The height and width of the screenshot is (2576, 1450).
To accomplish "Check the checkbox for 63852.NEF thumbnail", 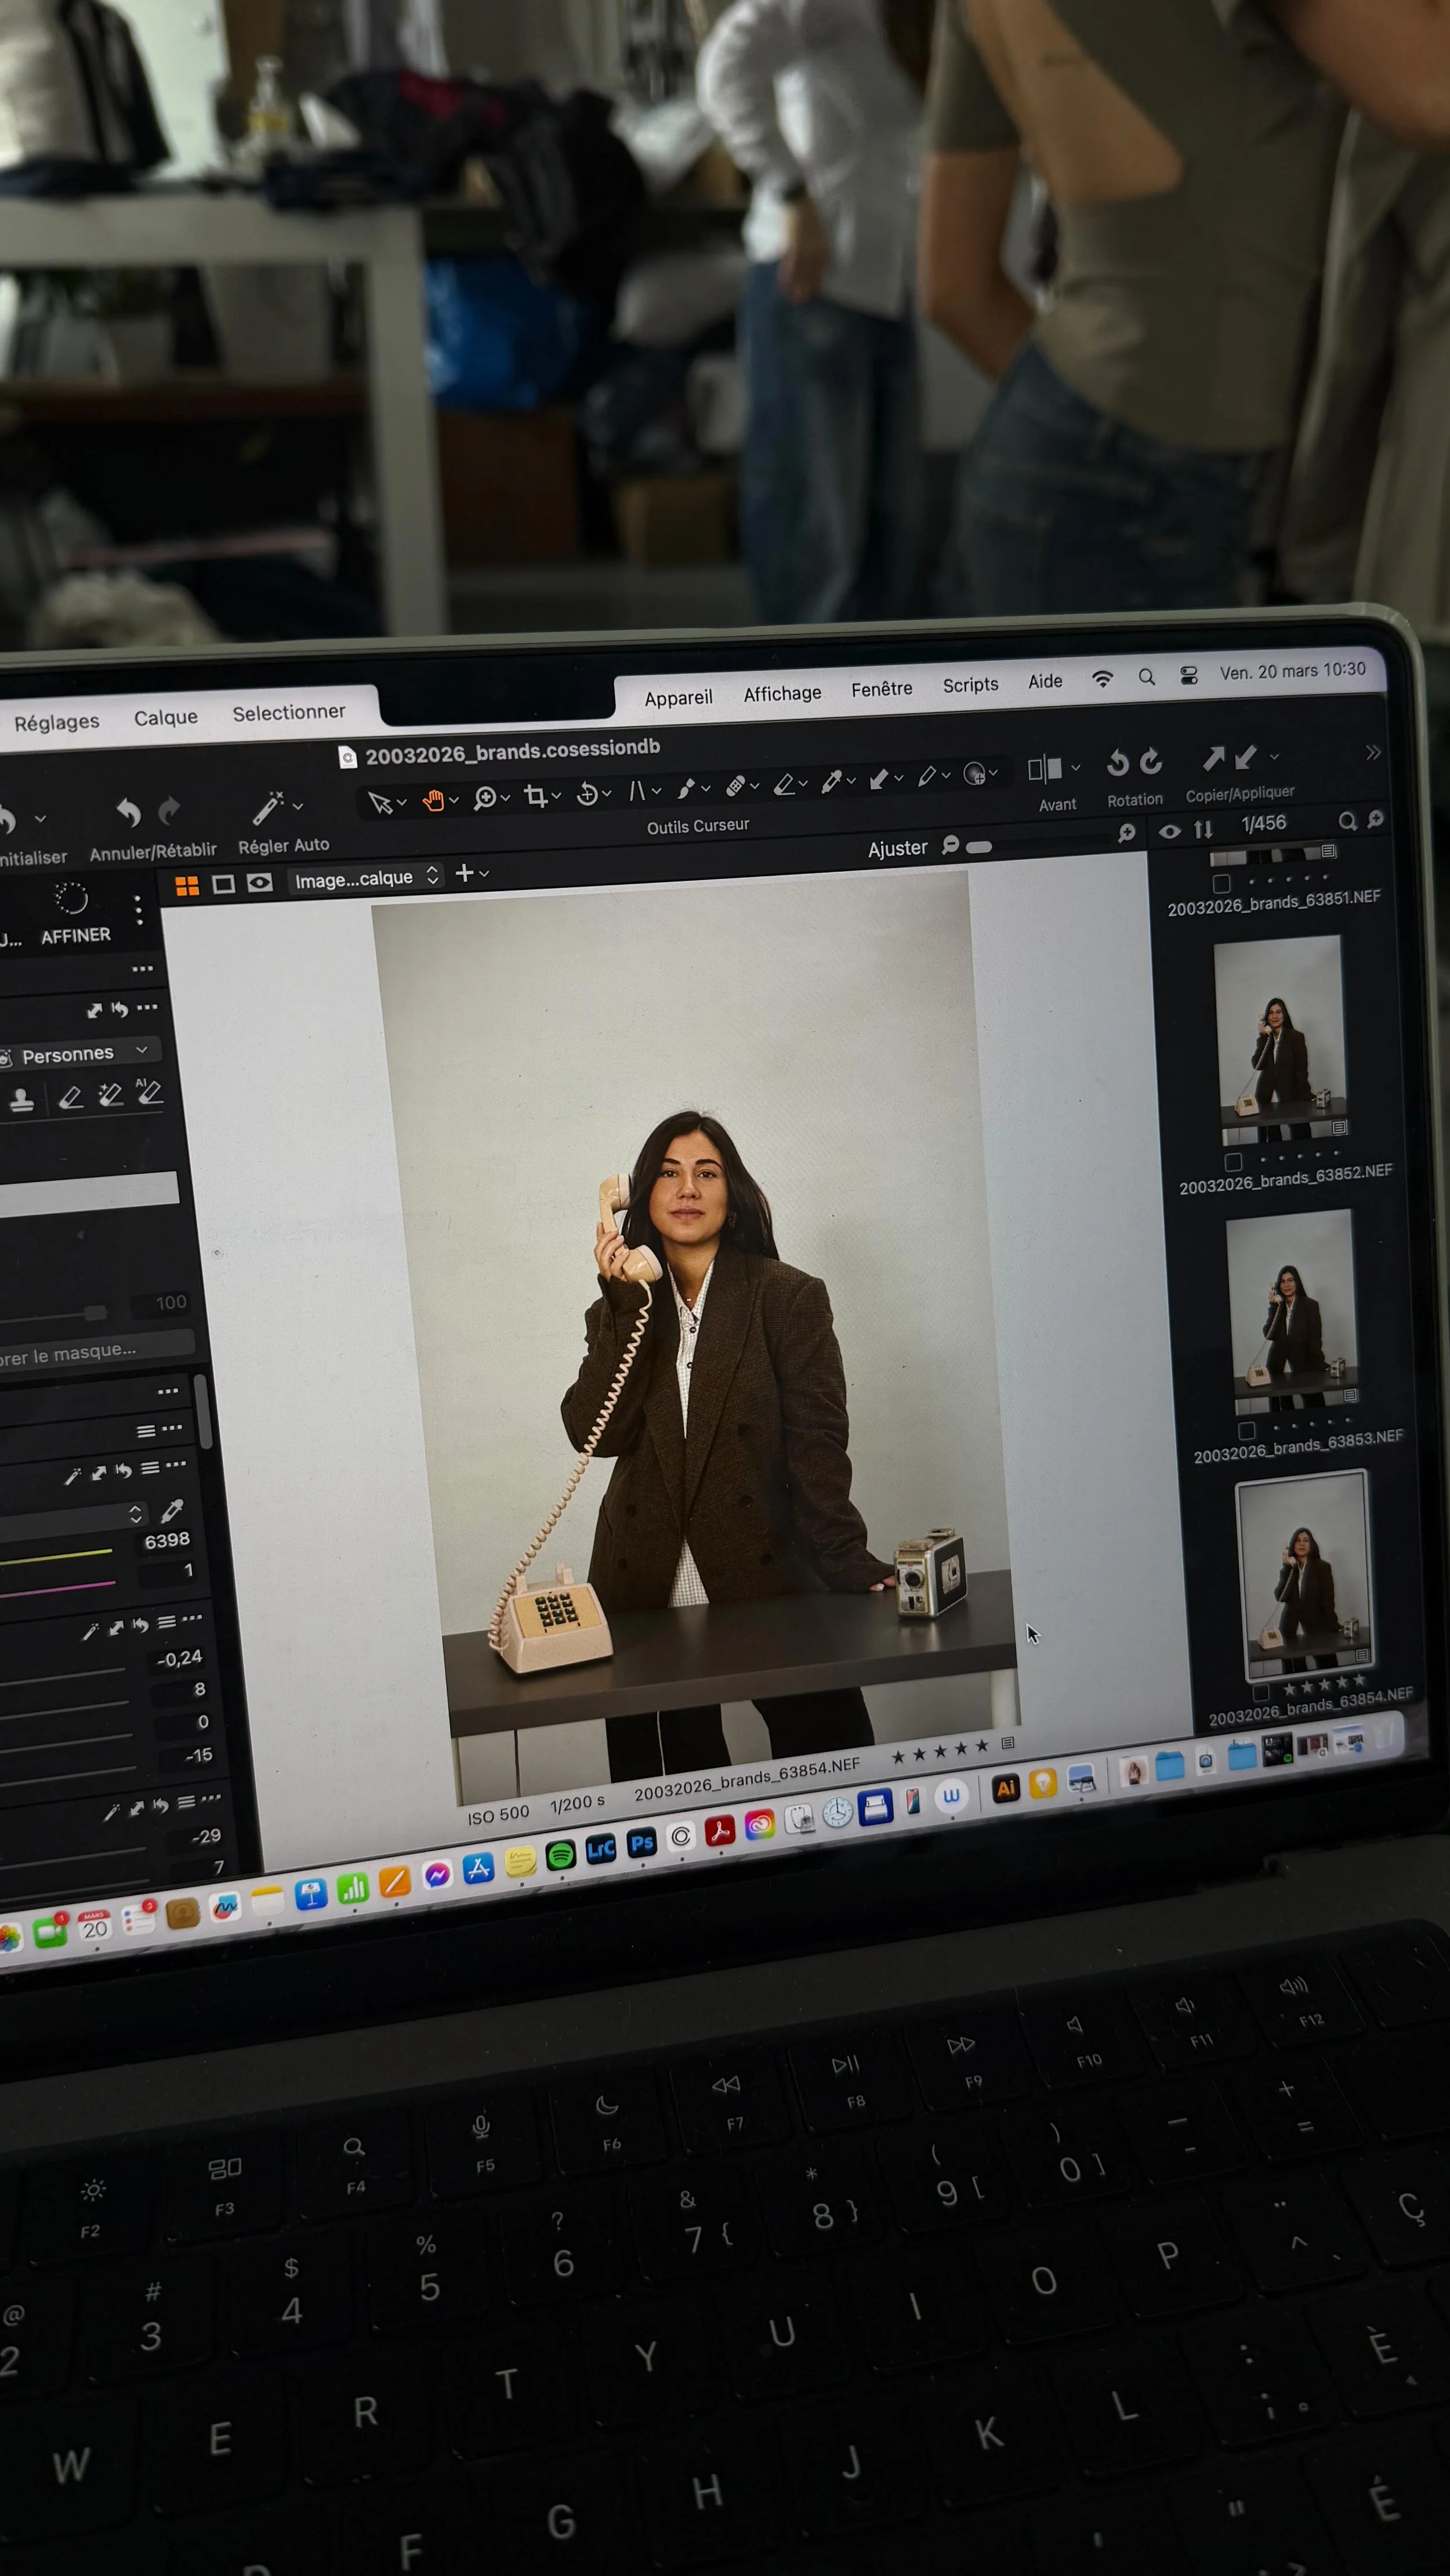I will click(x=1233, y=1162).
